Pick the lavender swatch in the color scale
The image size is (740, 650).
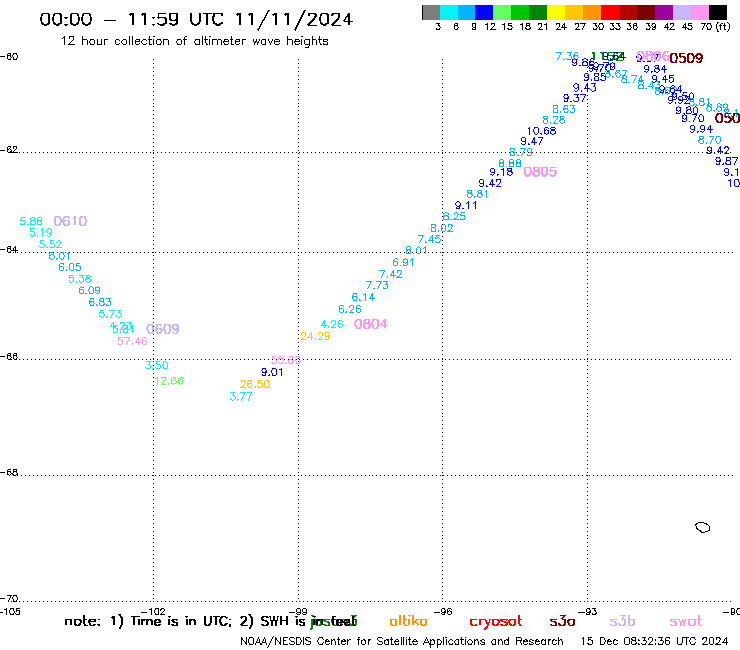pyautogui.click(x=682, y=12)
